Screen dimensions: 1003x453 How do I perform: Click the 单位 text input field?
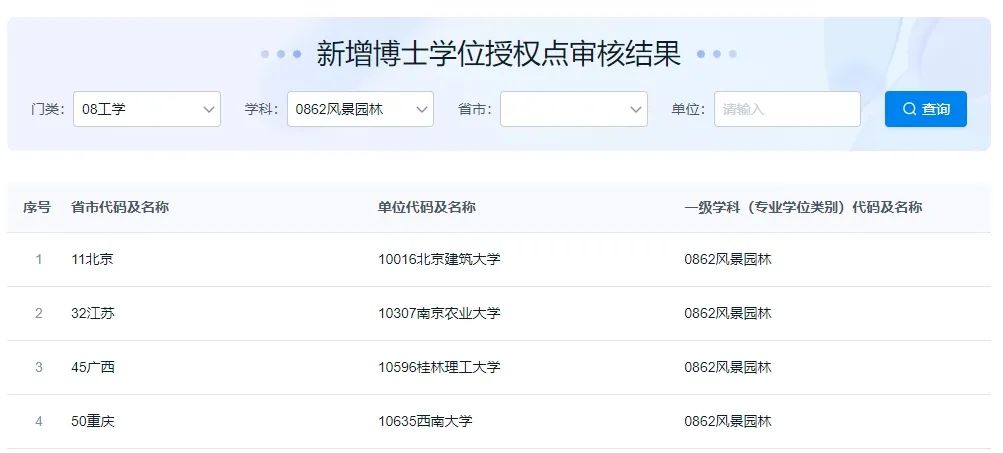786,109
